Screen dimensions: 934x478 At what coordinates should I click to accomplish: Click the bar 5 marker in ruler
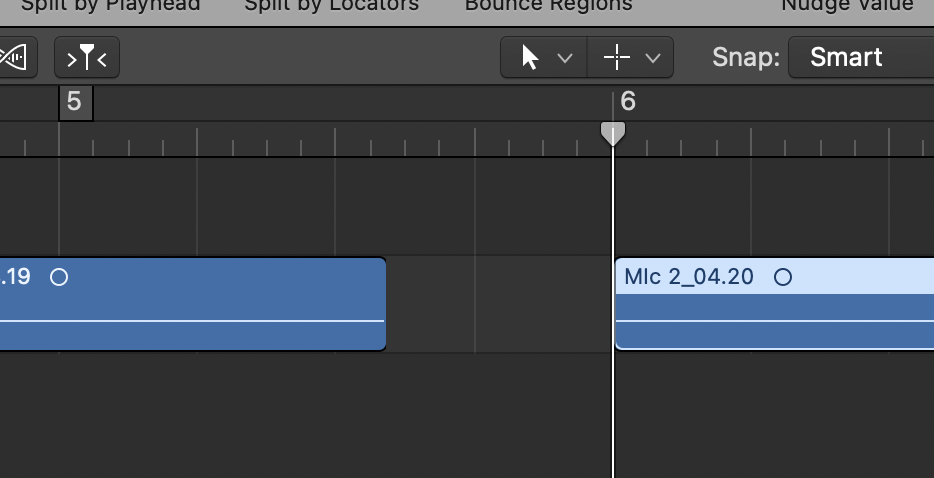click(x=75, y=102)
